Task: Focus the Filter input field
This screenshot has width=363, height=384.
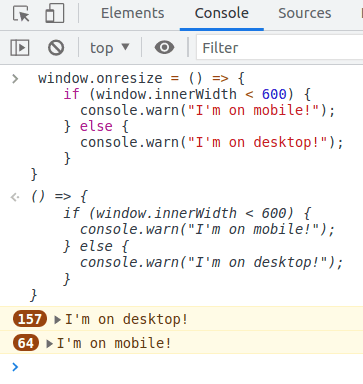Action: (279, 48)
